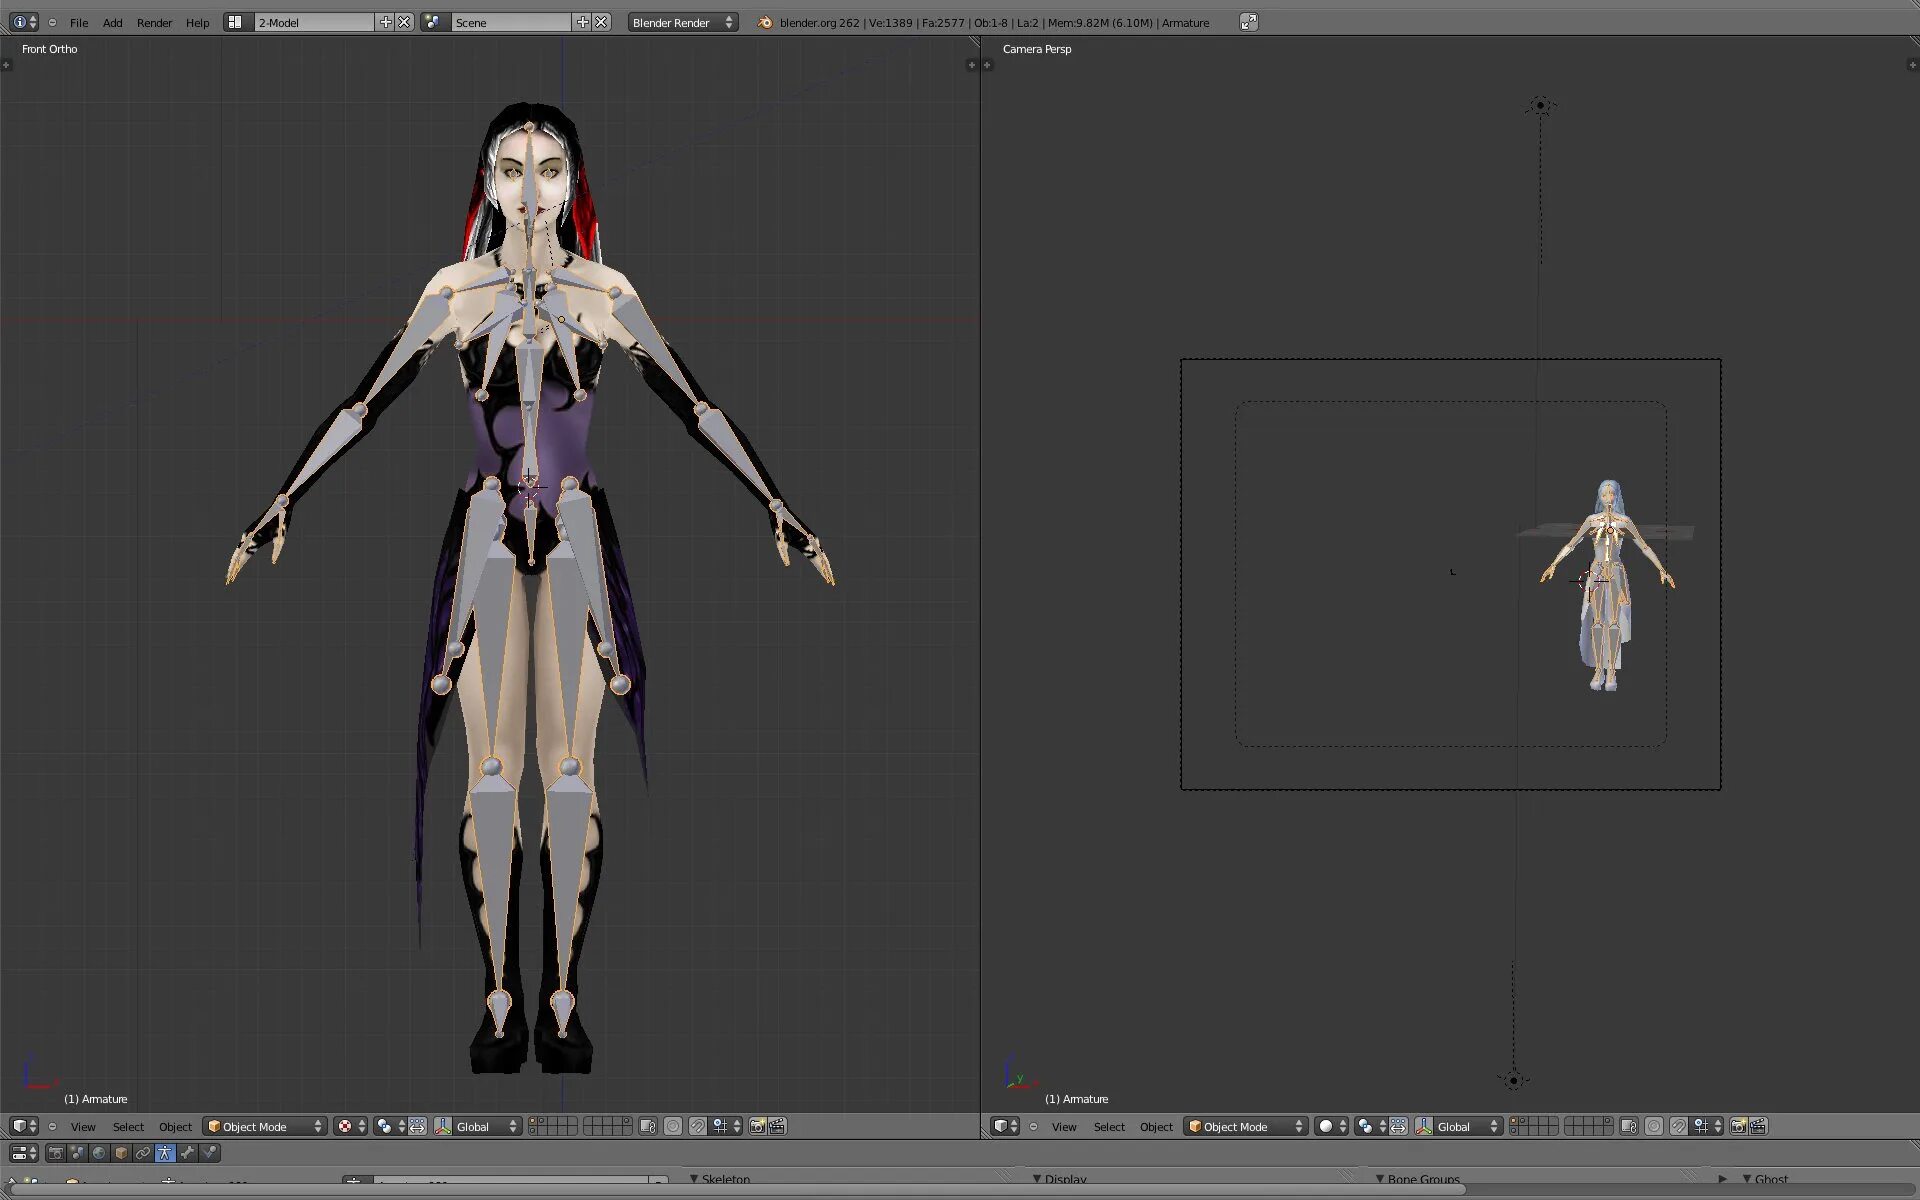
Task: Open the File menu
Action: coord(79,22)
